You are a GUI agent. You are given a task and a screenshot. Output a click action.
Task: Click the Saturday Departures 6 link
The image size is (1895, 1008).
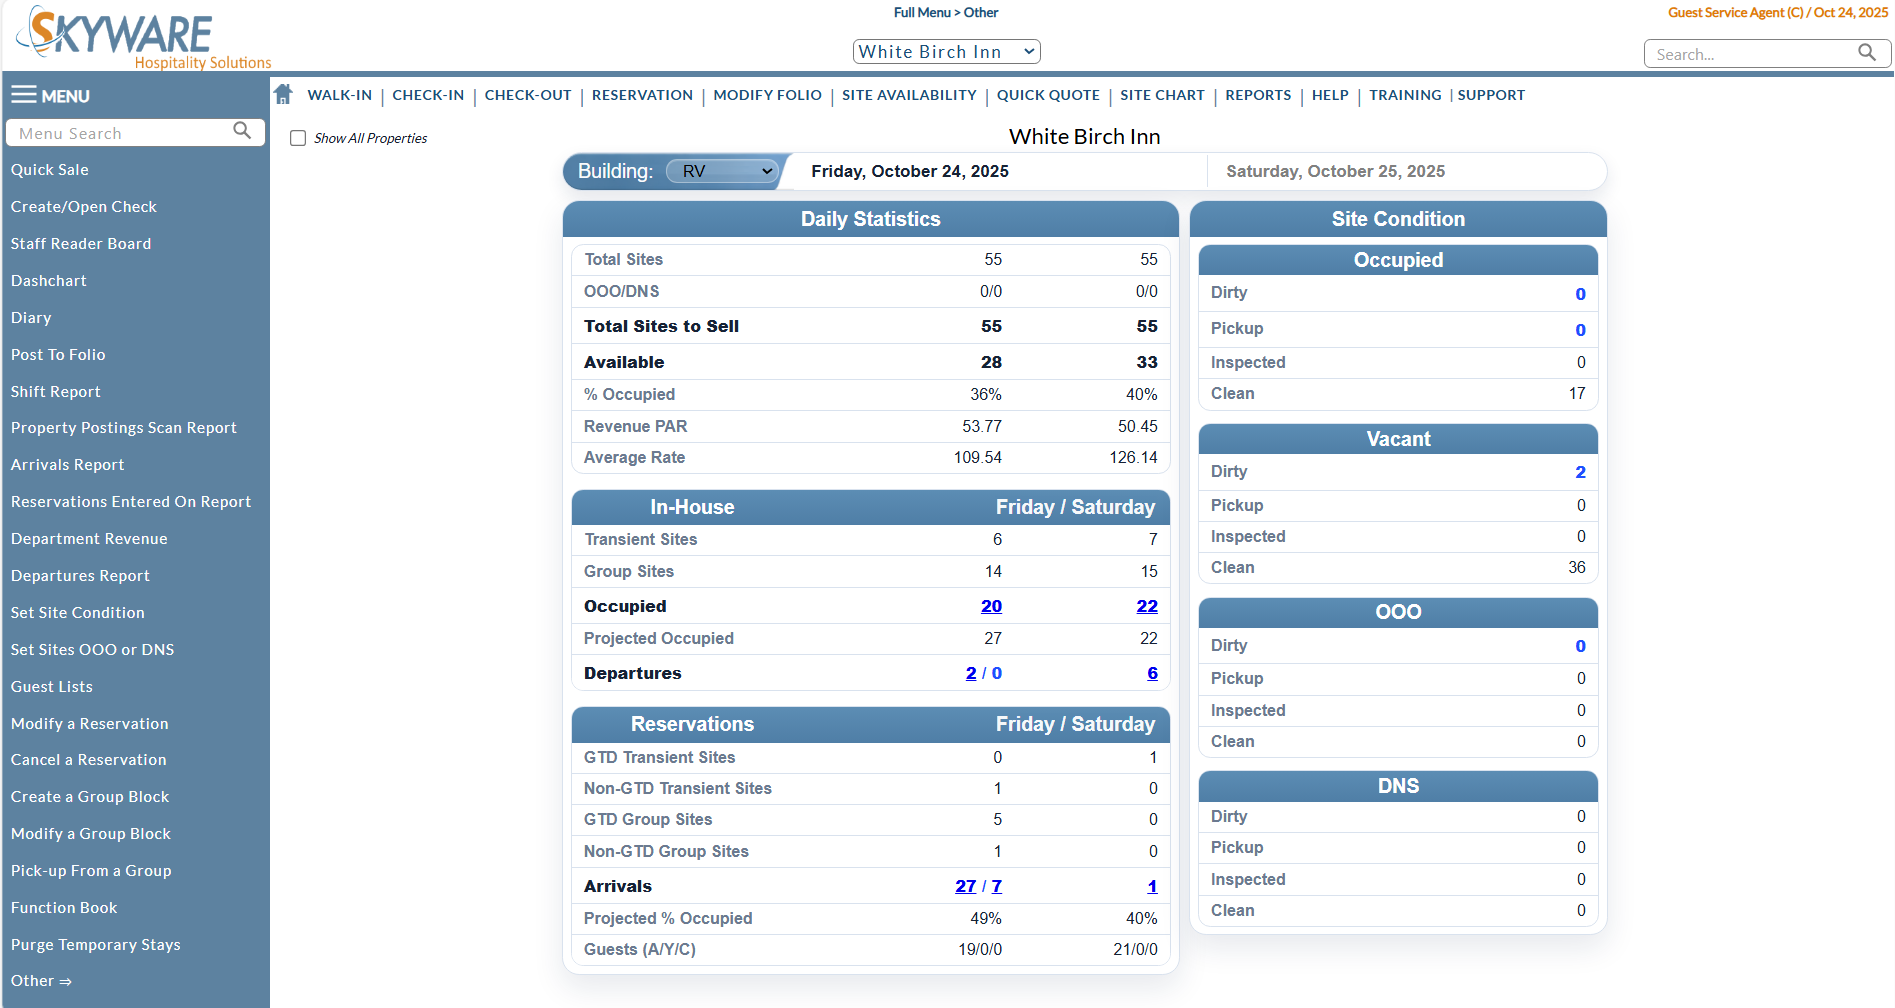(1152, 673)
